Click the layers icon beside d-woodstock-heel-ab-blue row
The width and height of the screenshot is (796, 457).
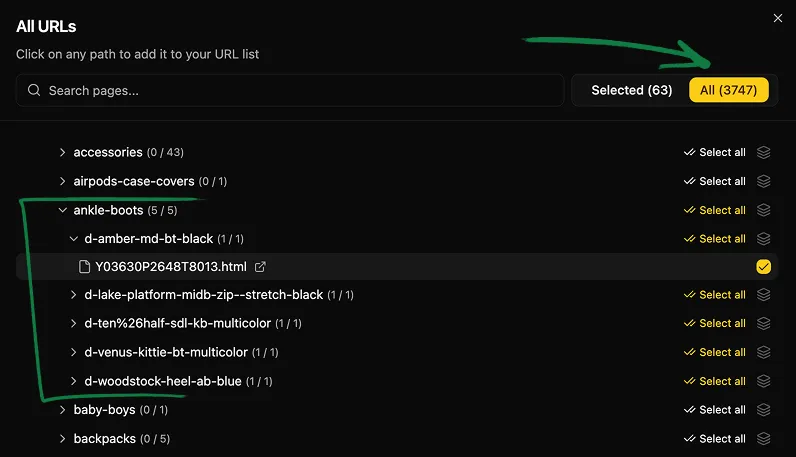[x=764, y=381]
